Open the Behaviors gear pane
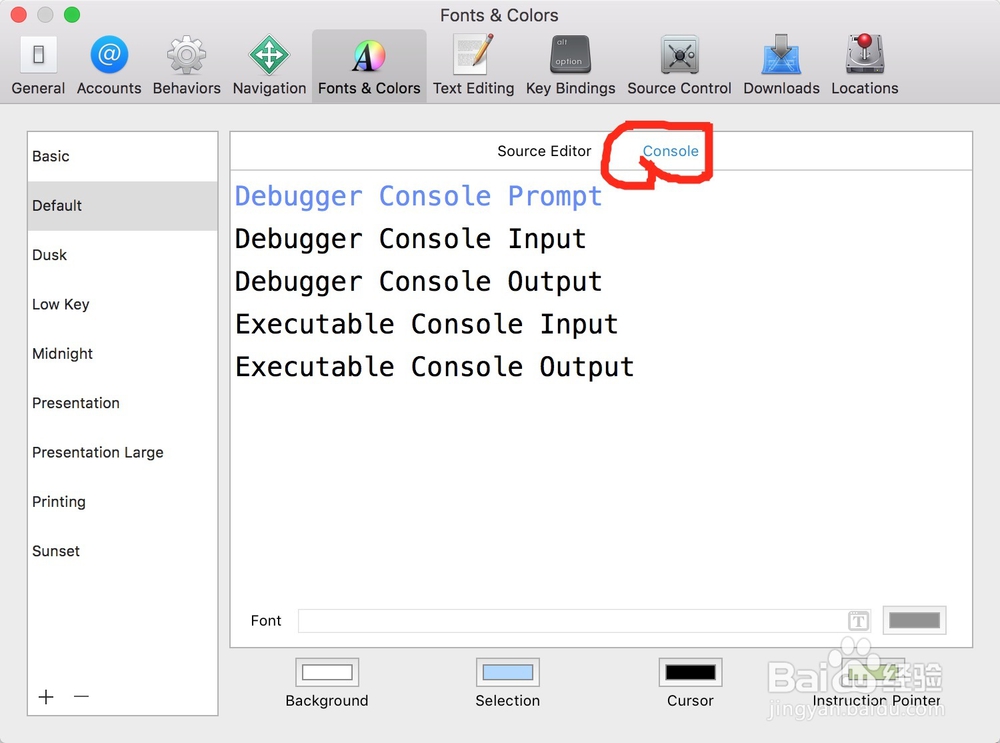Screen dimensions: 1000x743 [x=186, y=65]
